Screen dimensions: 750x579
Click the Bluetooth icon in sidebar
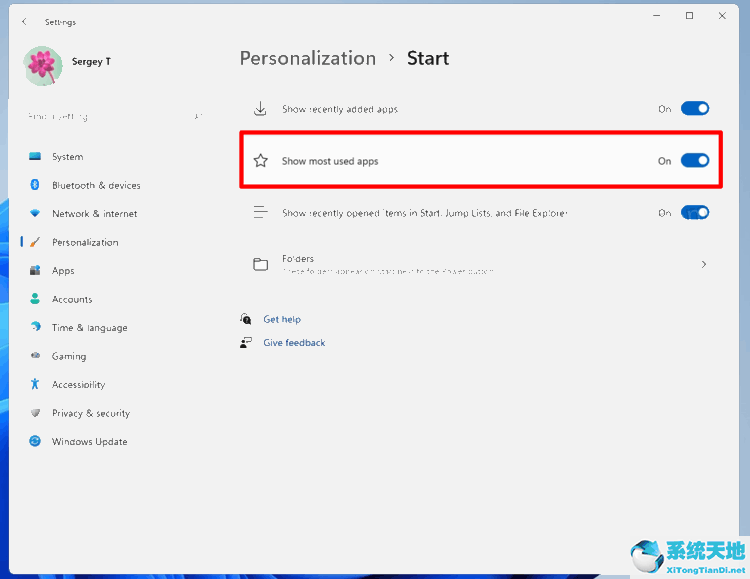tap(35, 184)
